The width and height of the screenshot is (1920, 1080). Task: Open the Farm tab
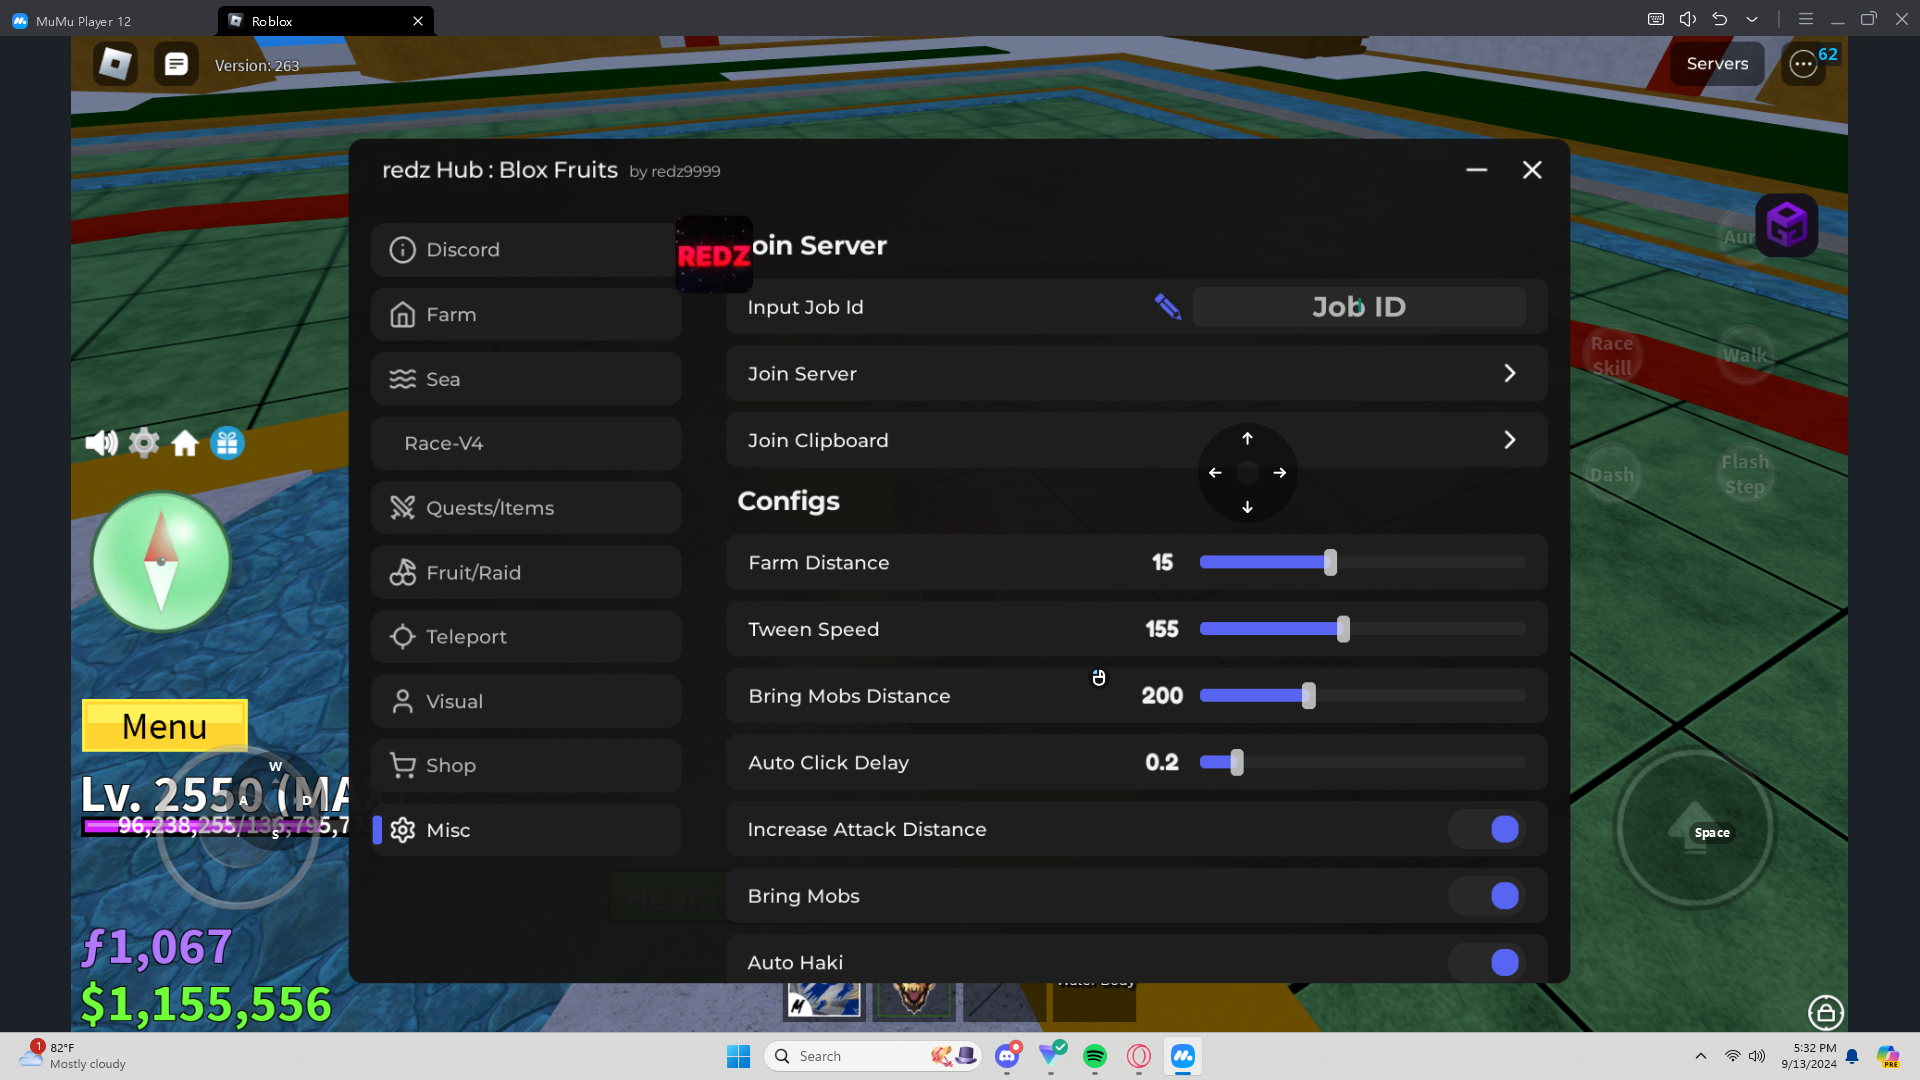point(526,314)
